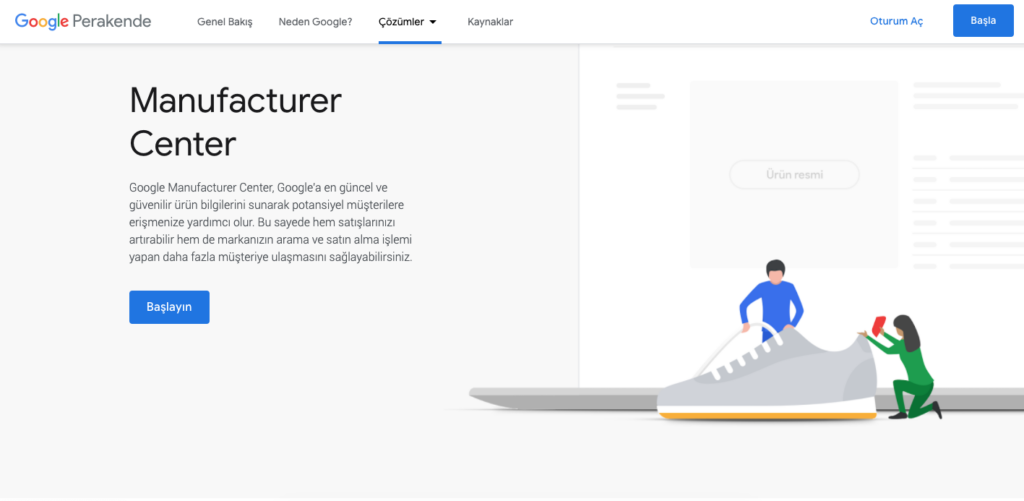This screenshot has height=501, width=1024.
Task: Select the Ürün resmi placeholder pill
Action: click(x=794, y=174)
